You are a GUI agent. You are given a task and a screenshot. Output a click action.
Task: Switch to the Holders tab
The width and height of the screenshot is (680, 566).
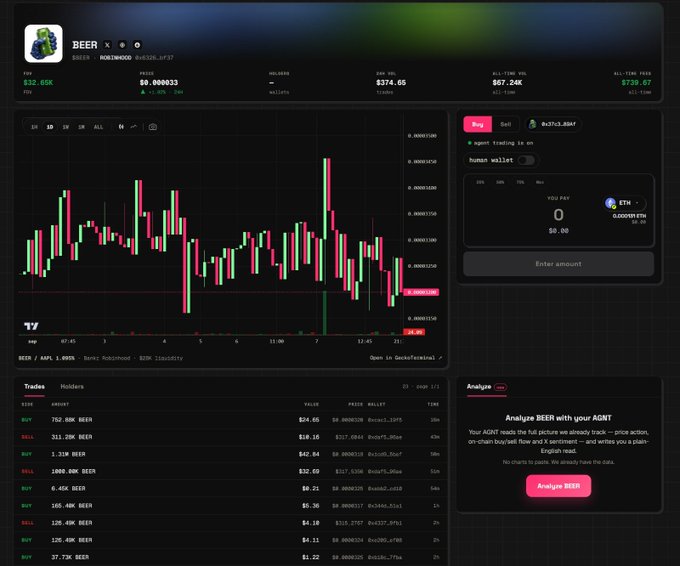click(x=72, y=386)
